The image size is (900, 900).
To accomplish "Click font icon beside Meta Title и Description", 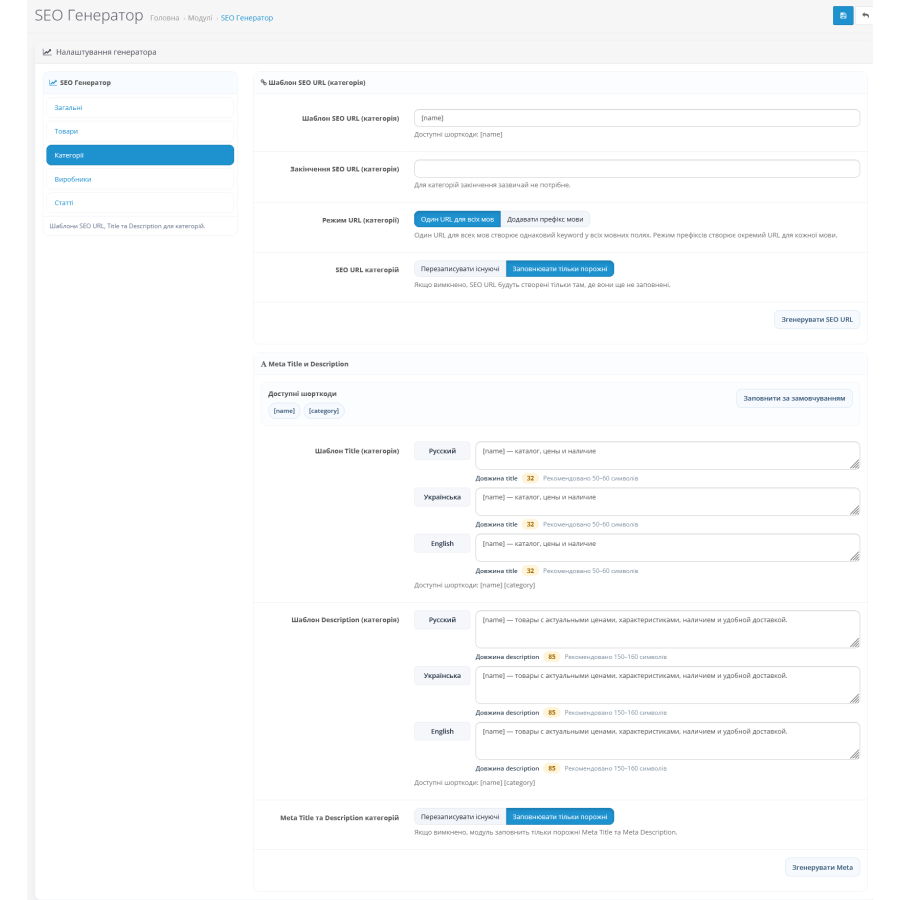I will [x=263, y=364].
